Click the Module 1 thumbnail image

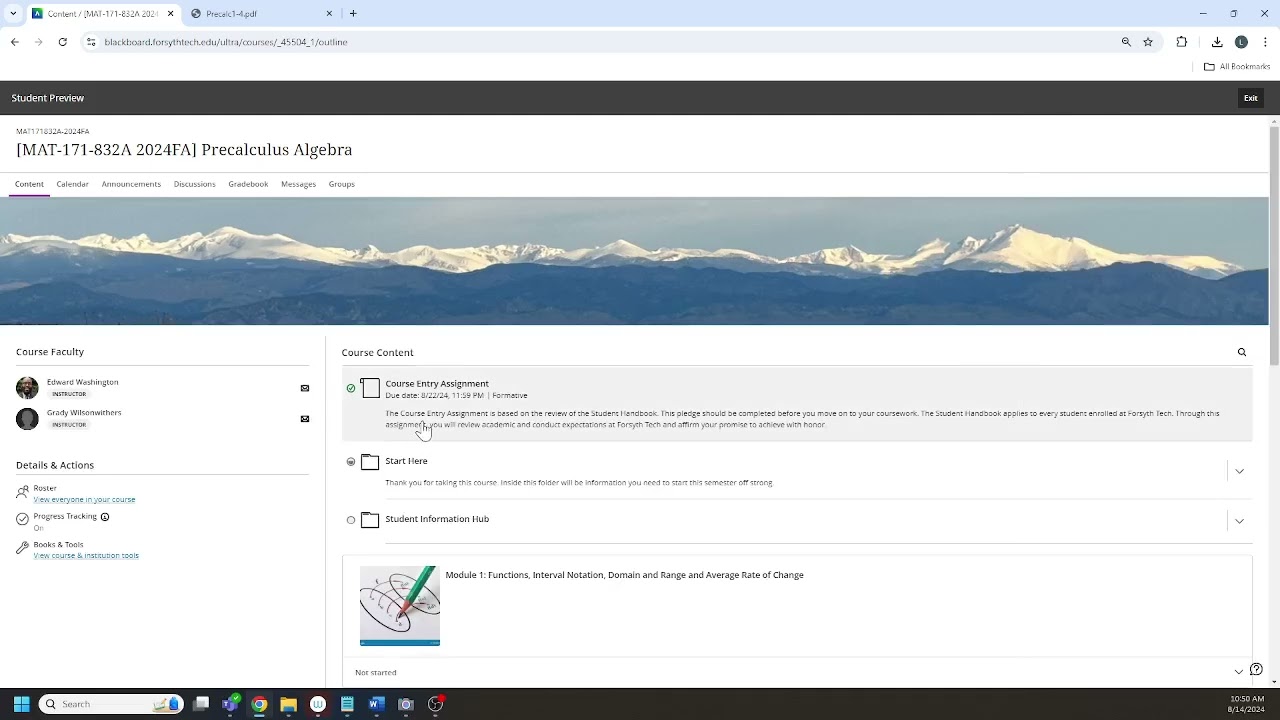(400, 606)
